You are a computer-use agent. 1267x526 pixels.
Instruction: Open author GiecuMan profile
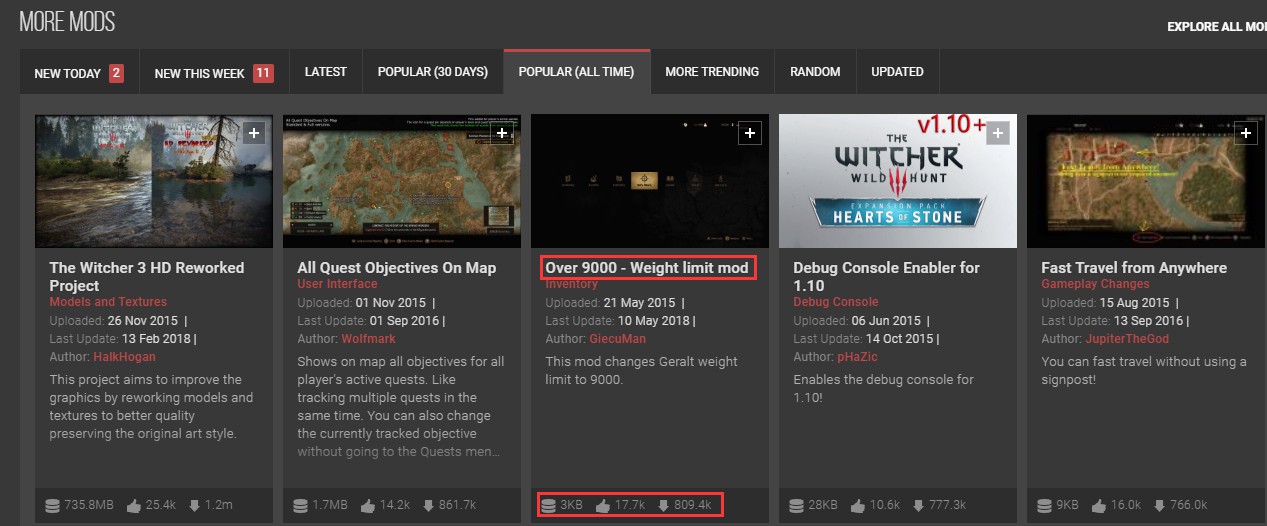(x=618, y=339)
